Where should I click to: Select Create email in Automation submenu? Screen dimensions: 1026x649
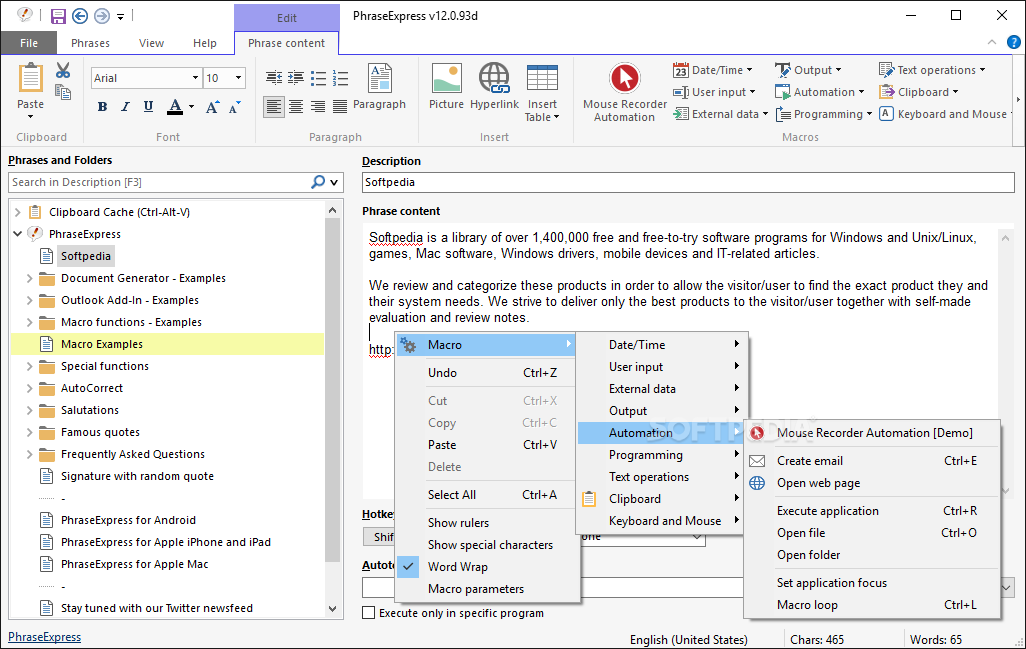tap(872, 461)
